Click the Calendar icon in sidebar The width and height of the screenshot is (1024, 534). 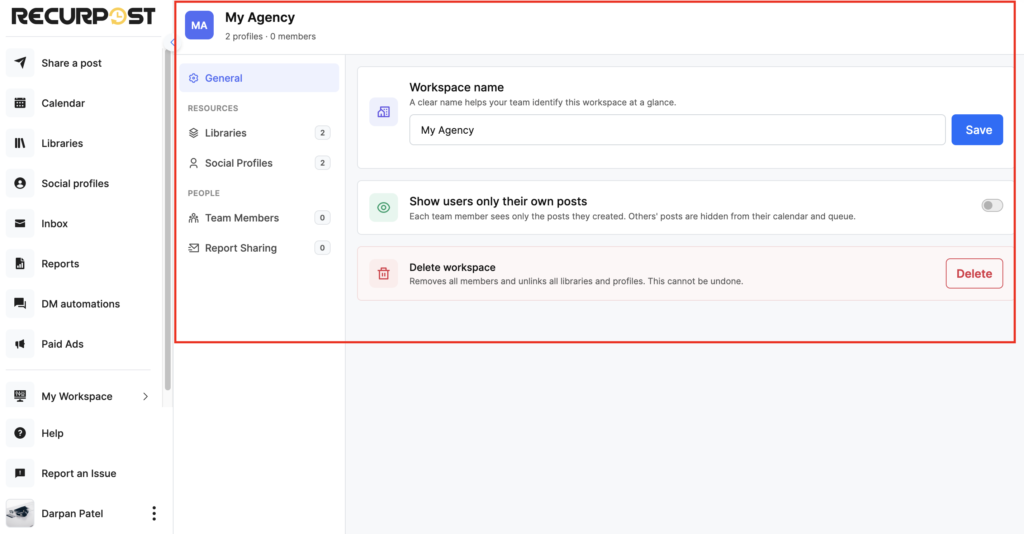20,103
